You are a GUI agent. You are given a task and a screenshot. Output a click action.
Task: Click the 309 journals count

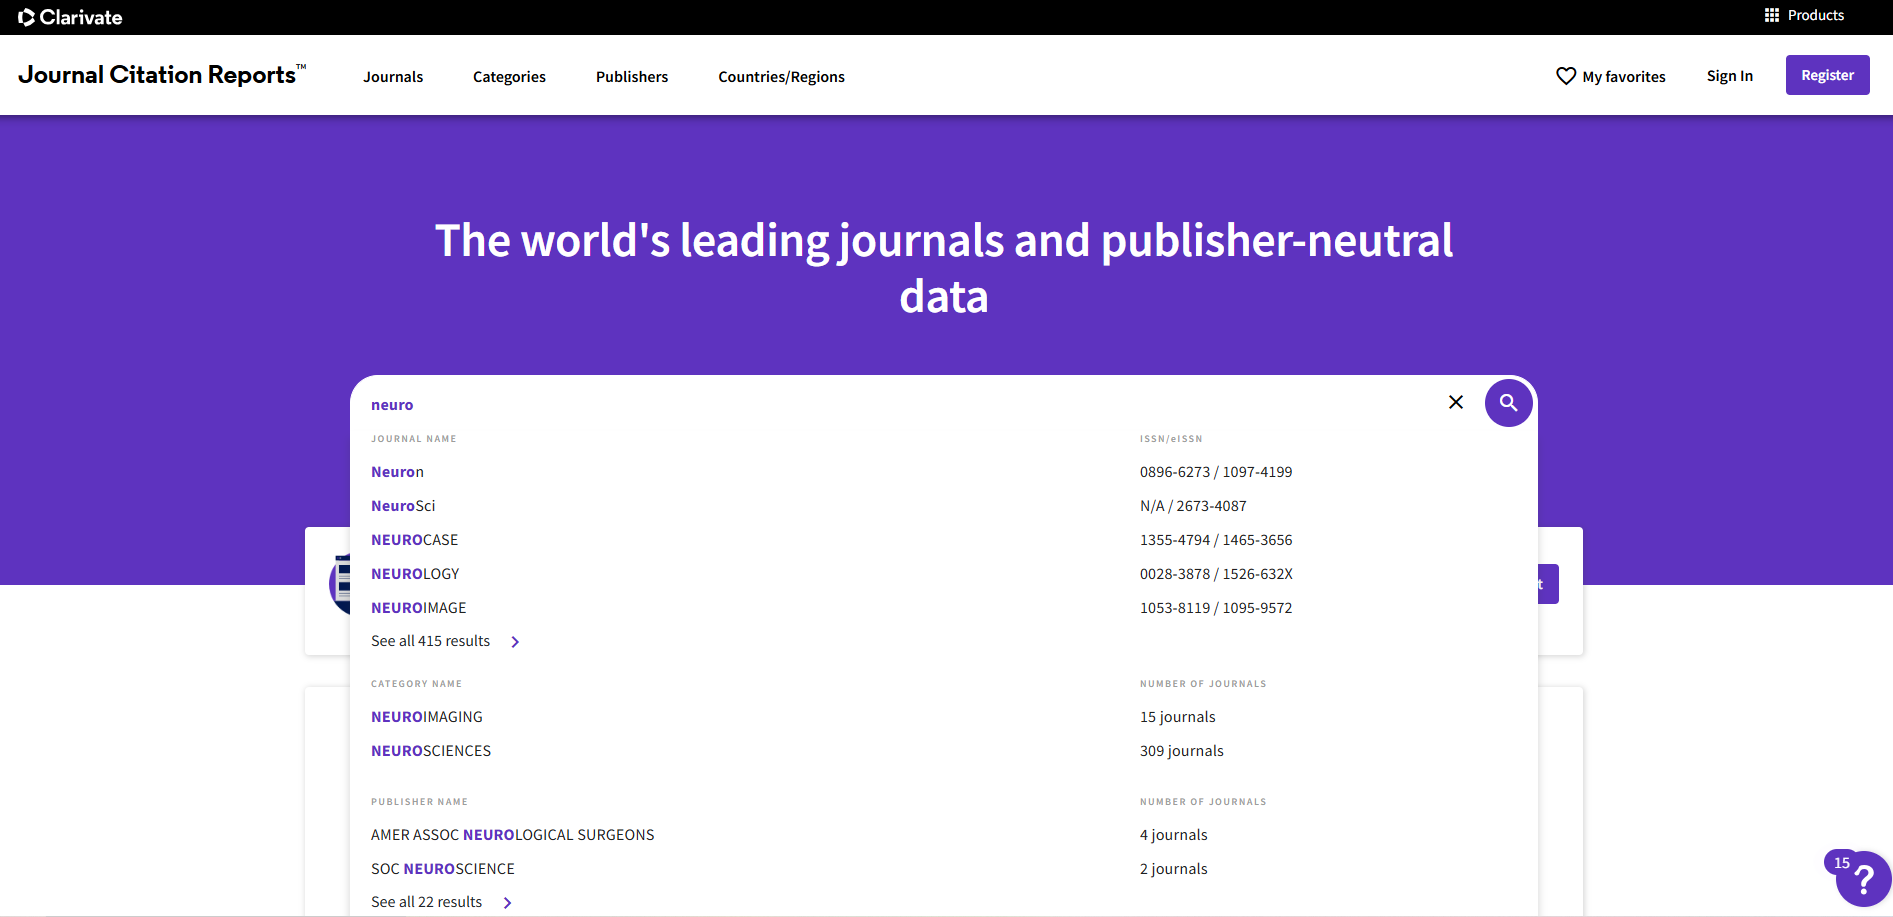click(1181, 751)
